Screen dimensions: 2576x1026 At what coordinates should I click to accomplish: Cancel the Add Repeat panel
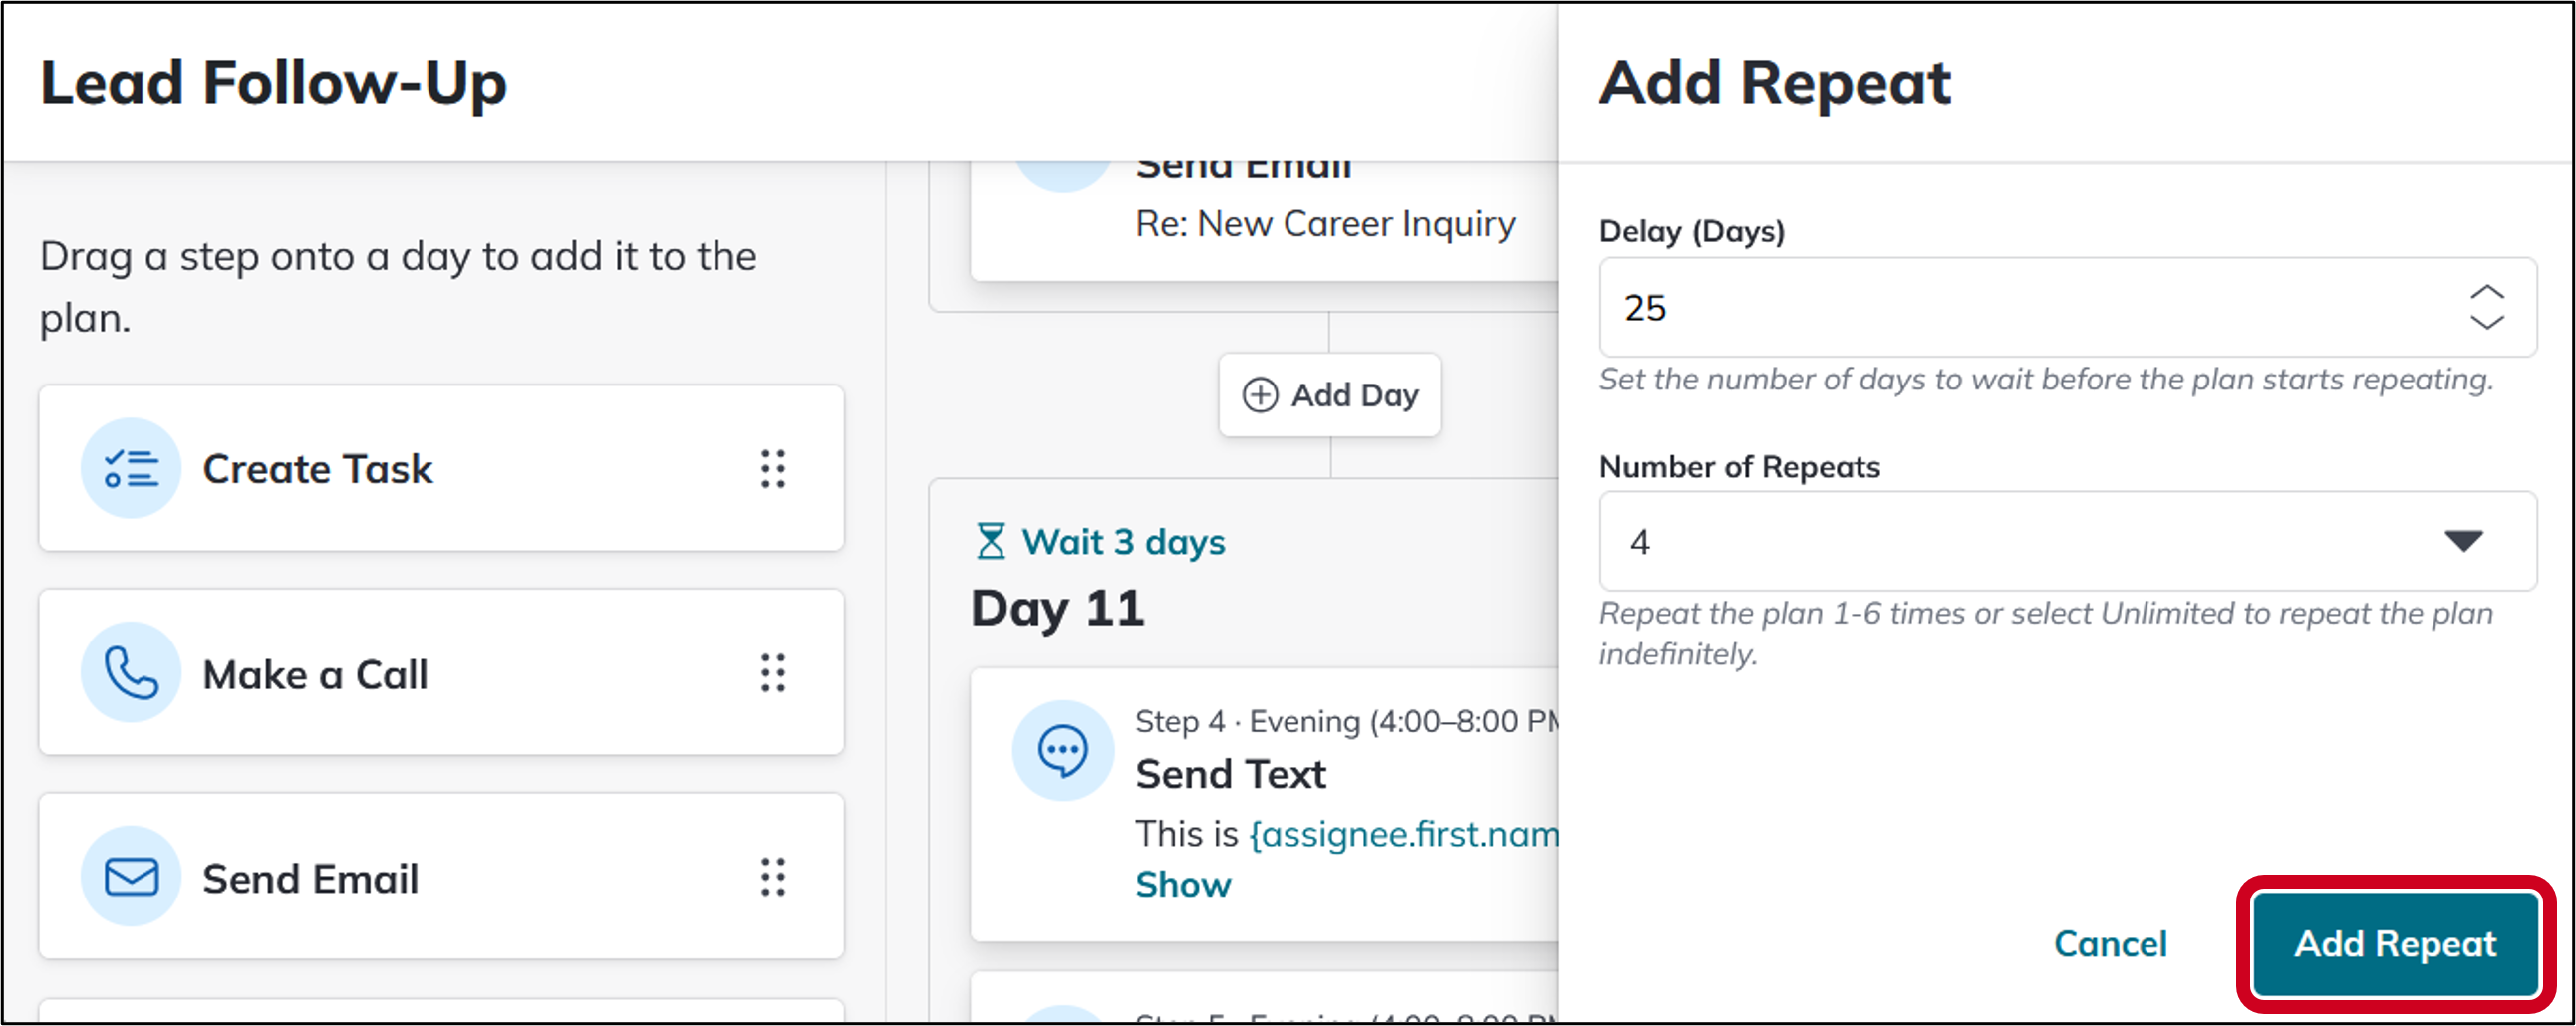(2110, 944)
